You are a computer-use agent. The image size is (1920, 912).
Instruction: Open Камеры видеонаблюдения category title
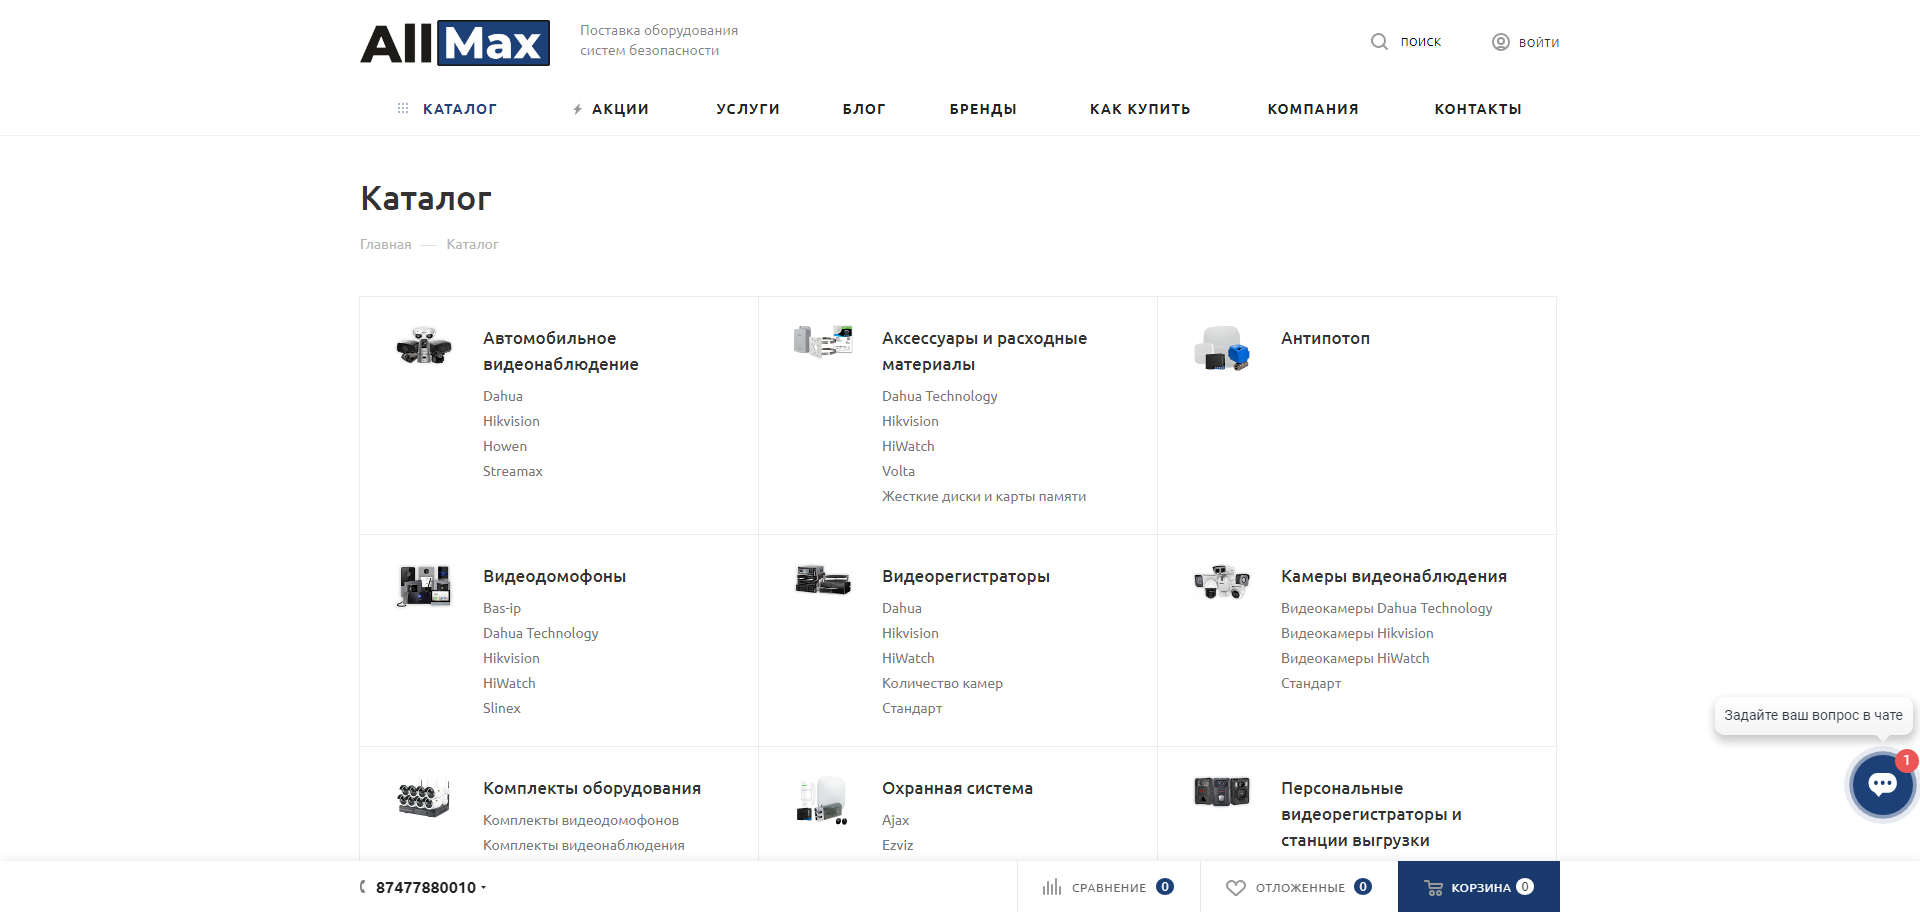coord(1394,576)
